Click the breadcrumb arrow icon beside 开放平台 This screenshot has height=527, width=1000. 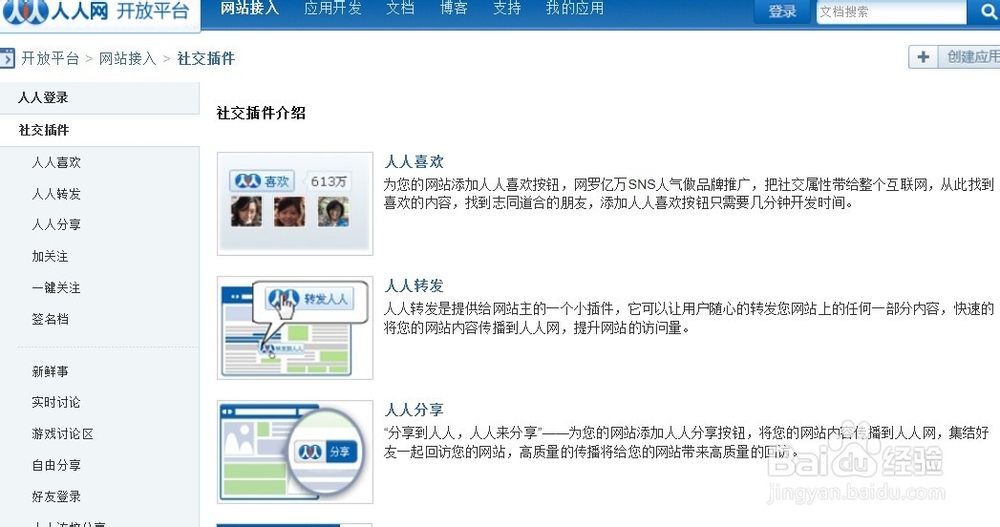click(x=7, y=59)
